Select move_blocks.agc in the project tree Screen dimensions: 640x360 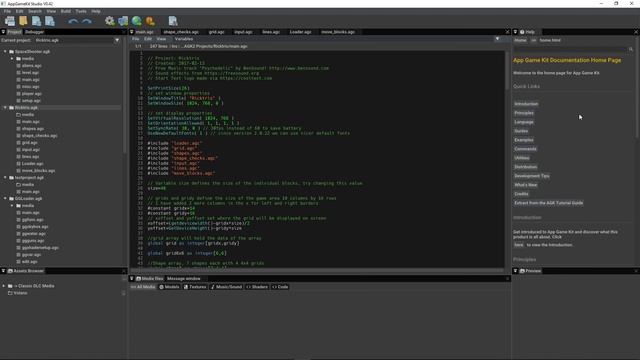pos(38,171)
